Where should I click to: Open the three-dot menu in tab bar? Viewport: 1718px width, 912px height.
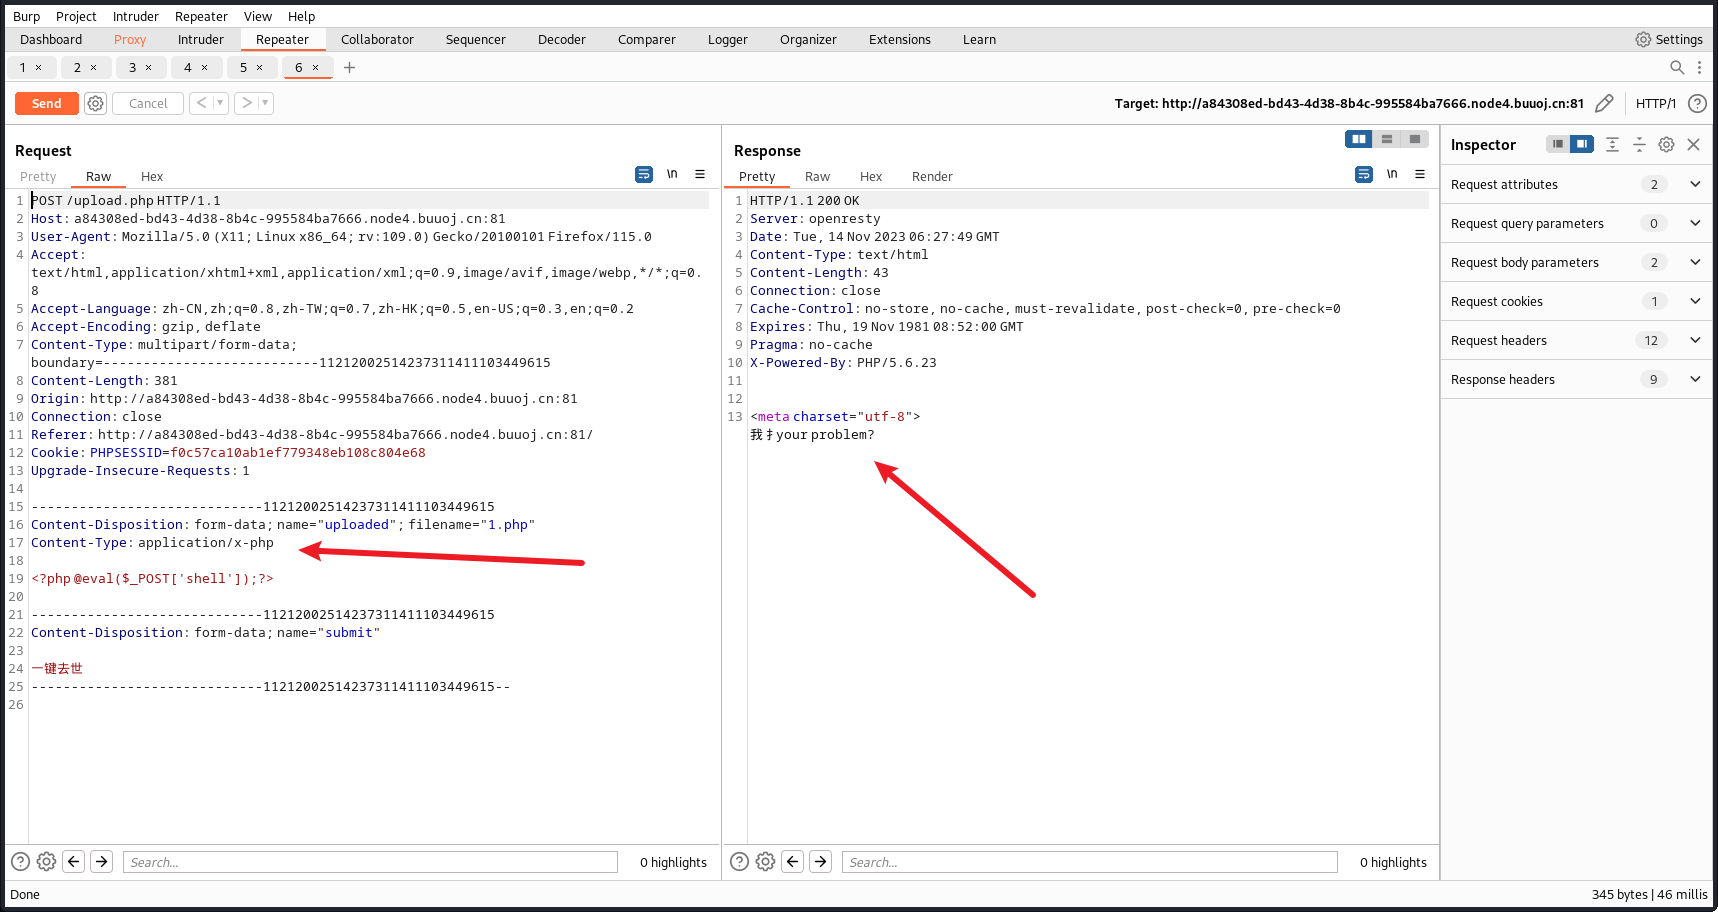pyautogui.click(x=1699, y=67)
